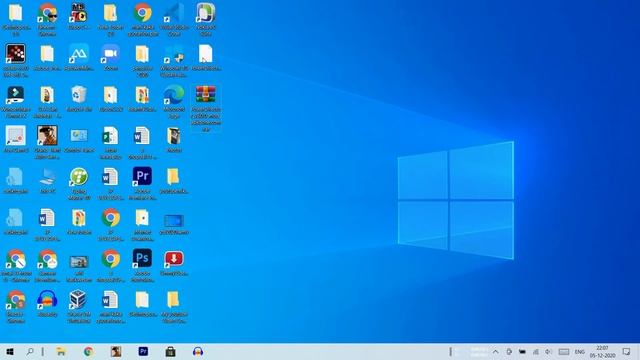Launch the Audacity desktop shortcut
The image size is (640, 360).
coord(47,303)
